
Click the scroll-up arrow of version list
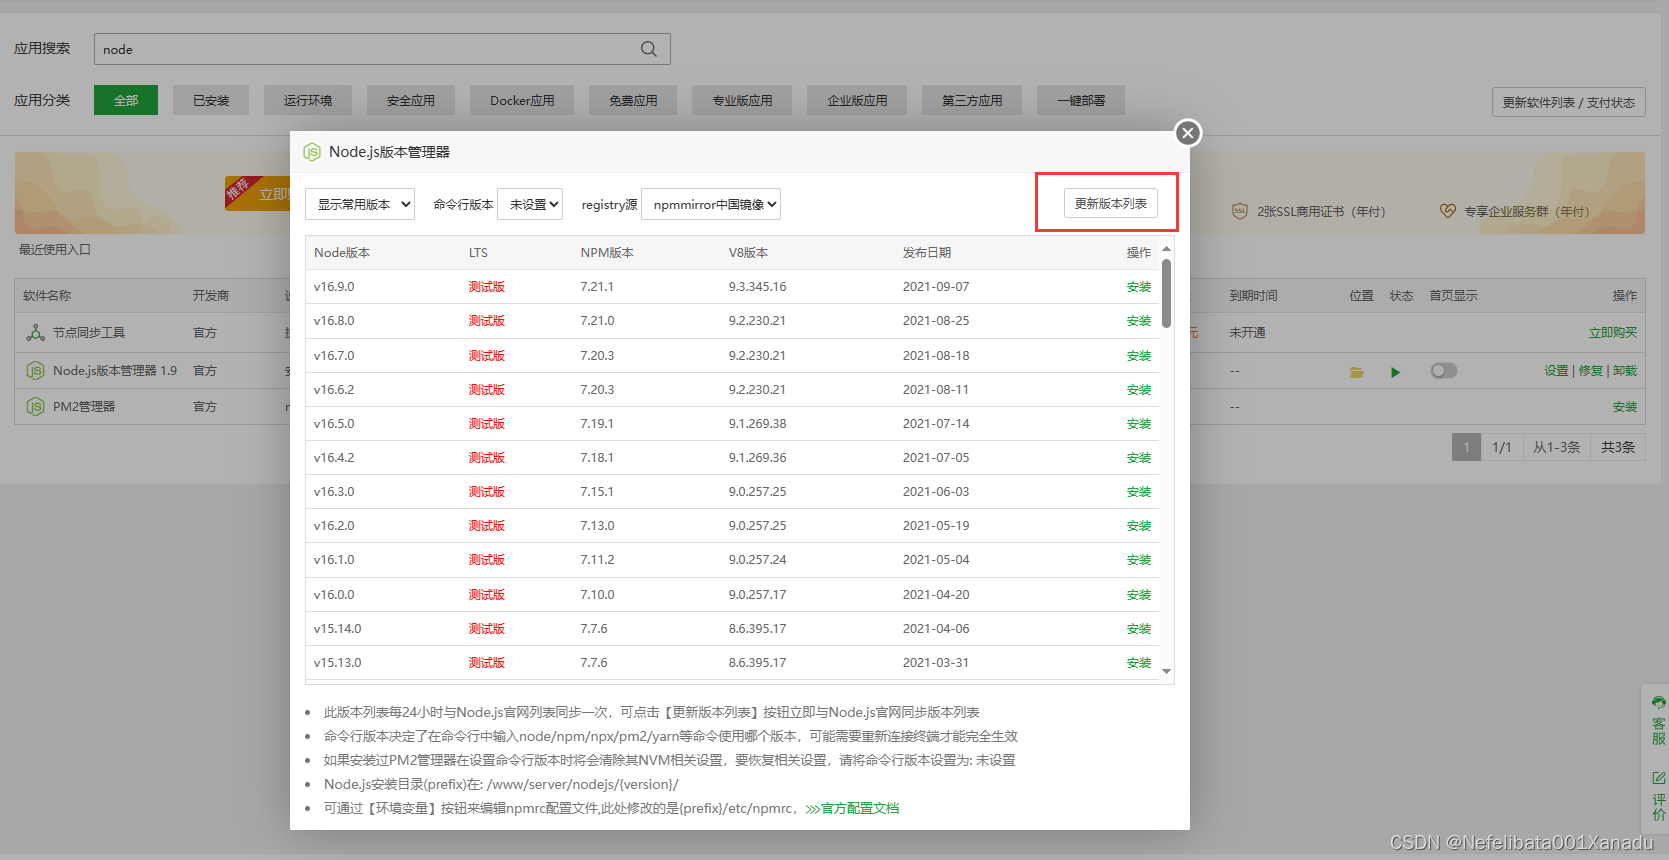tap(1166, 248)
